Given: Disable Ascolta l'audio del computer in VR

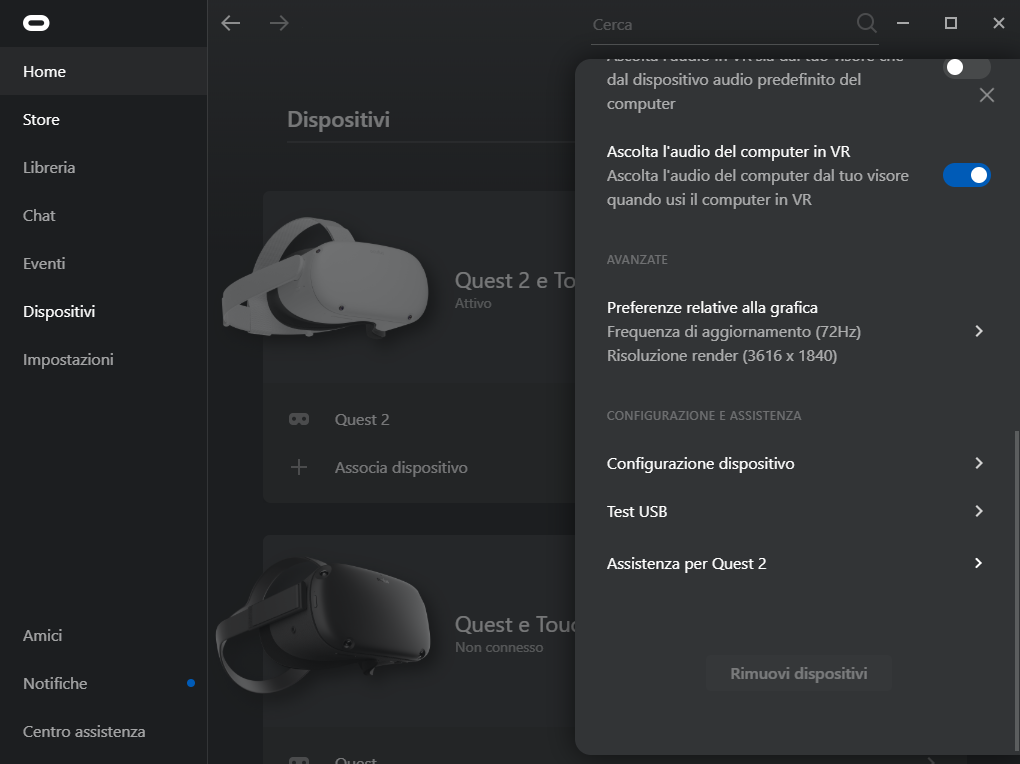Looking at the screenshot, I should click(967, 175).
